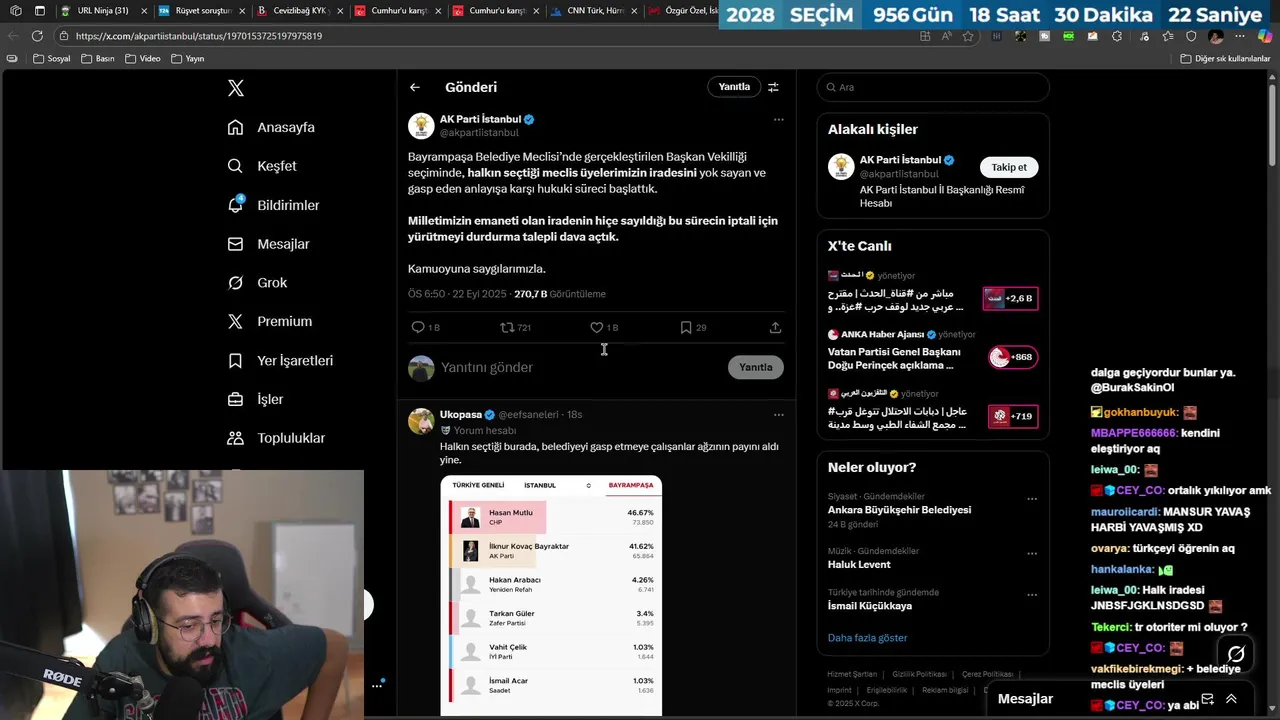Viewport: 1280px width, 720px height.
Task: Open Grok in the sidebar
Action: (x=257, y=283)
